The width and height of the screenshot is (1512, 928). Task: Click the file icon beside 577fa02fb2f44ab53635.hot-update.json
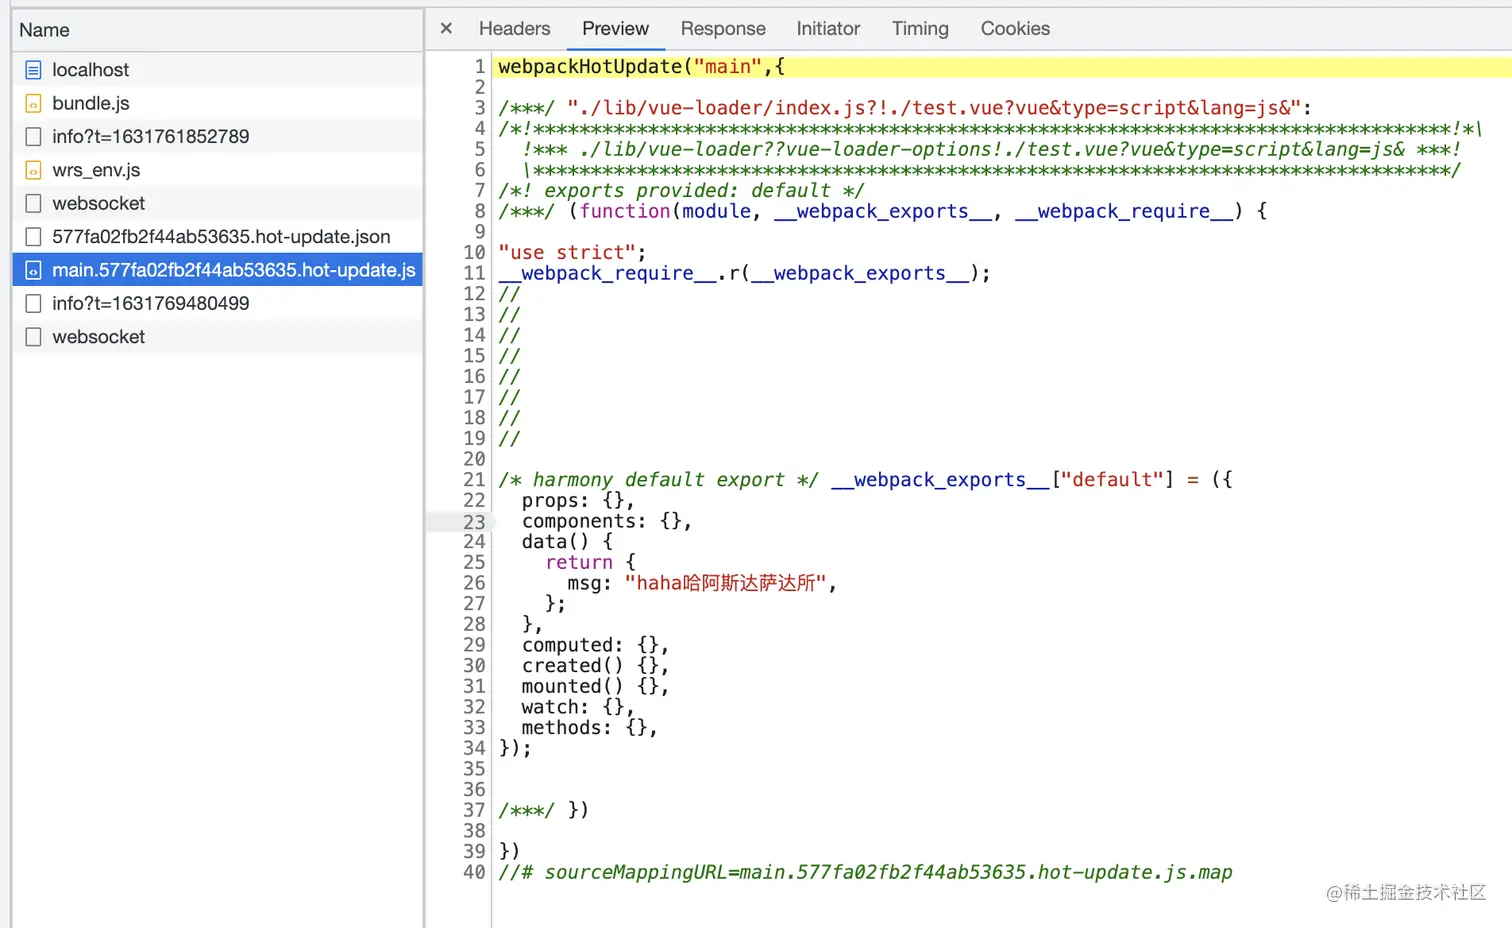(33, 237)
